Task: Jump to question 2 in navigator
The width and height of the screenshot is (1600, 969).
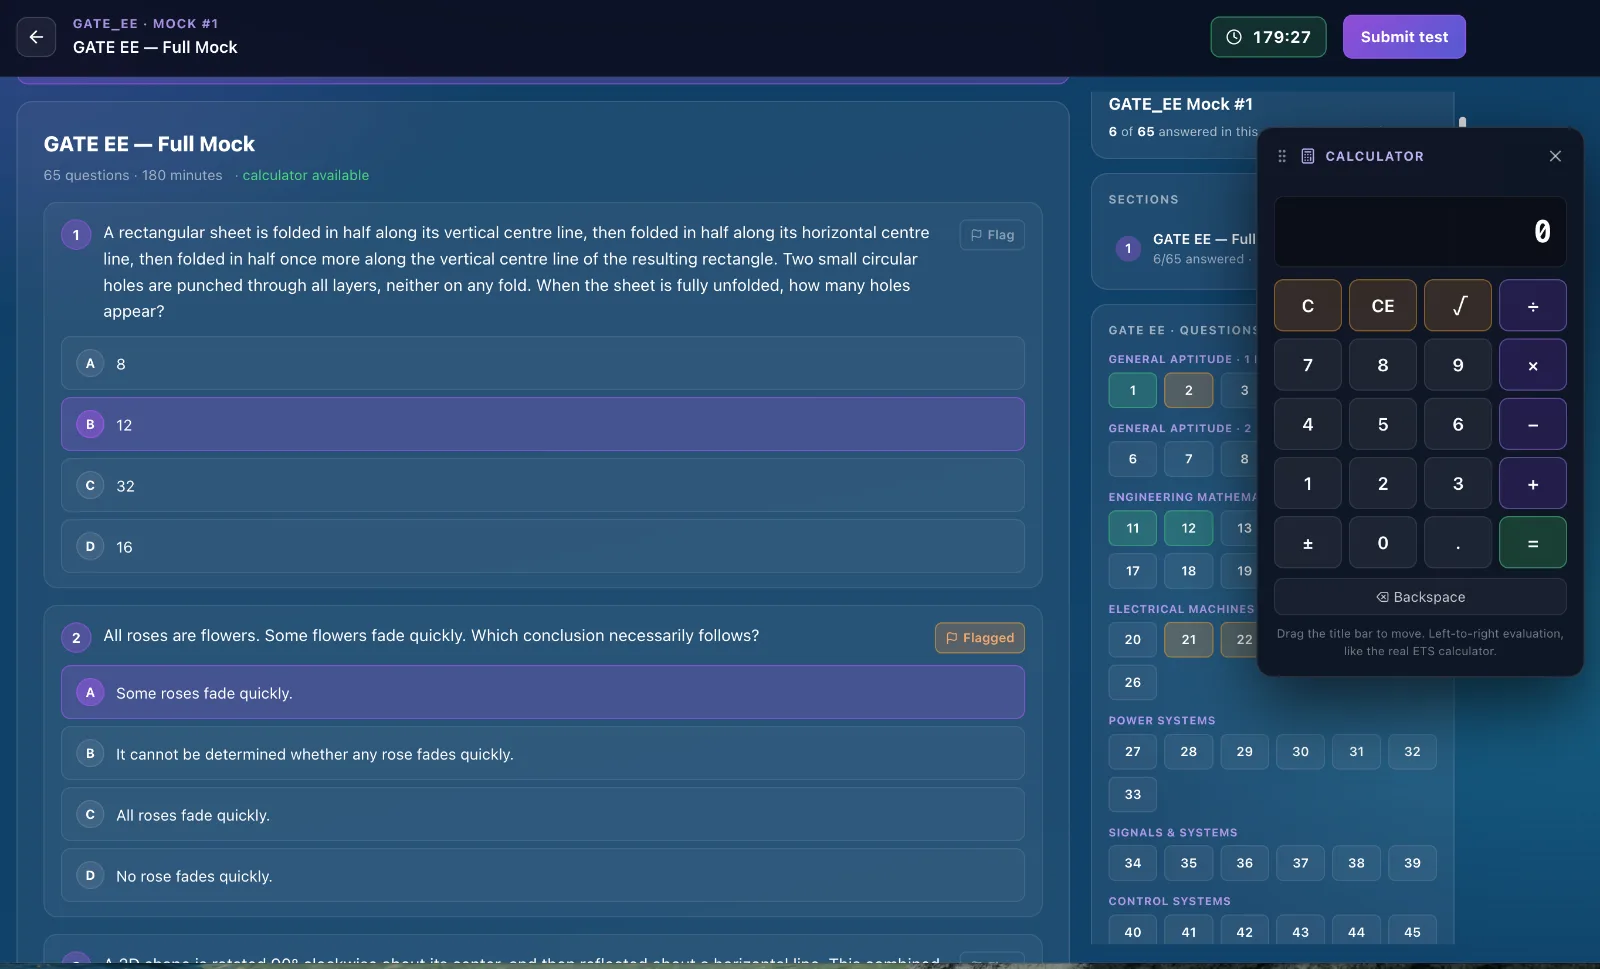Action: tap(1189, 390)
